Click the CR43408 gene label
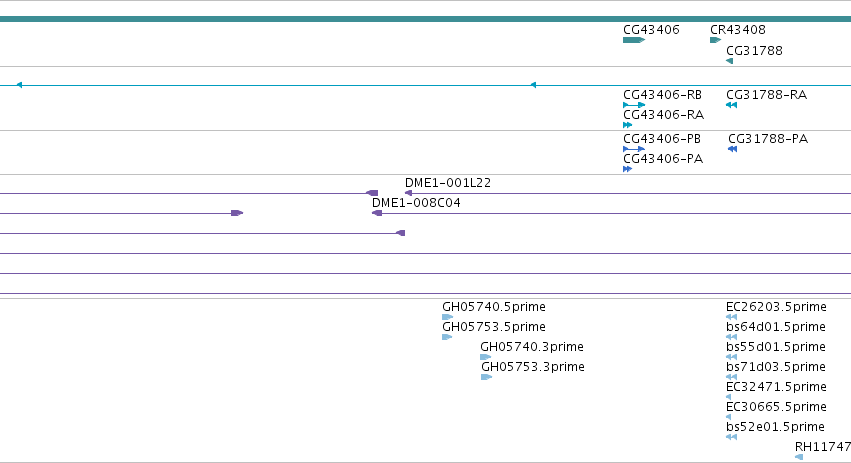Image resolution: width=851 pixels, height=463 pixels. click(x=738, y=30)
